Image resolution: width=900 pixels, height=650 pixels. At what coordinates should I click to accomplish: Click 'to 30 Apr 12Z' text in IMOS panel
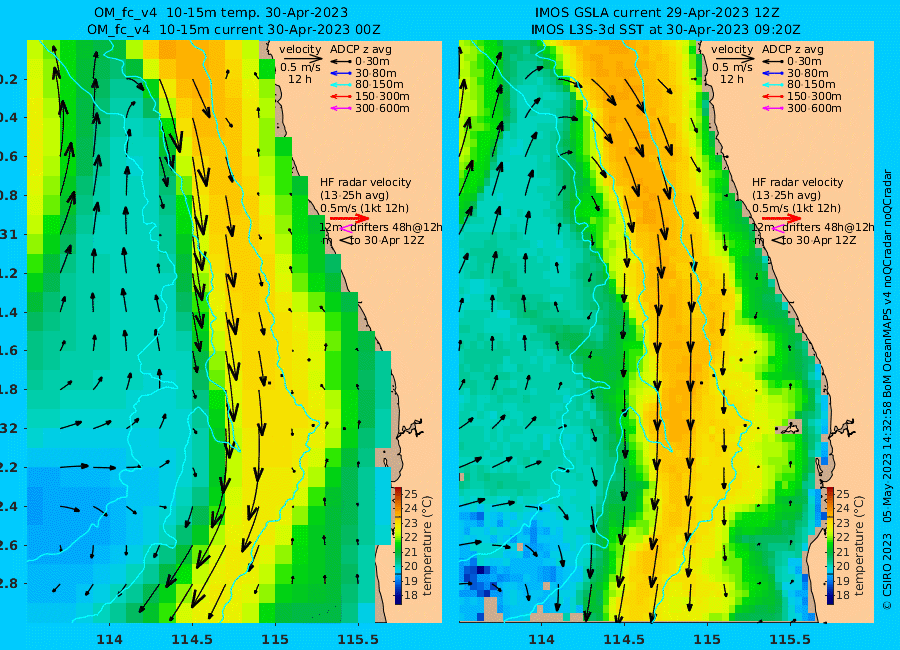pyautogui.click(x=819, y=241)
